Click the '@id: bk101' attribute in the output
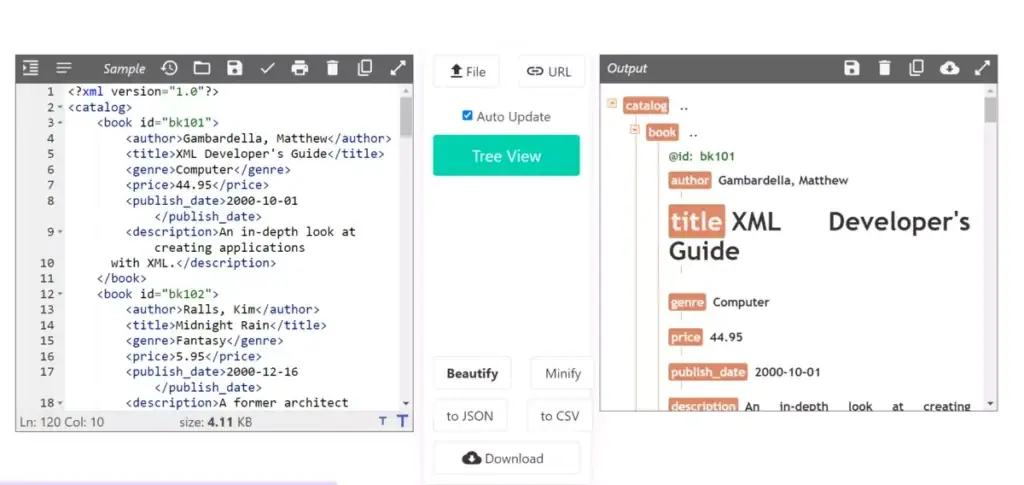Viewport: 1024px width, 485px height. (702, 157)
